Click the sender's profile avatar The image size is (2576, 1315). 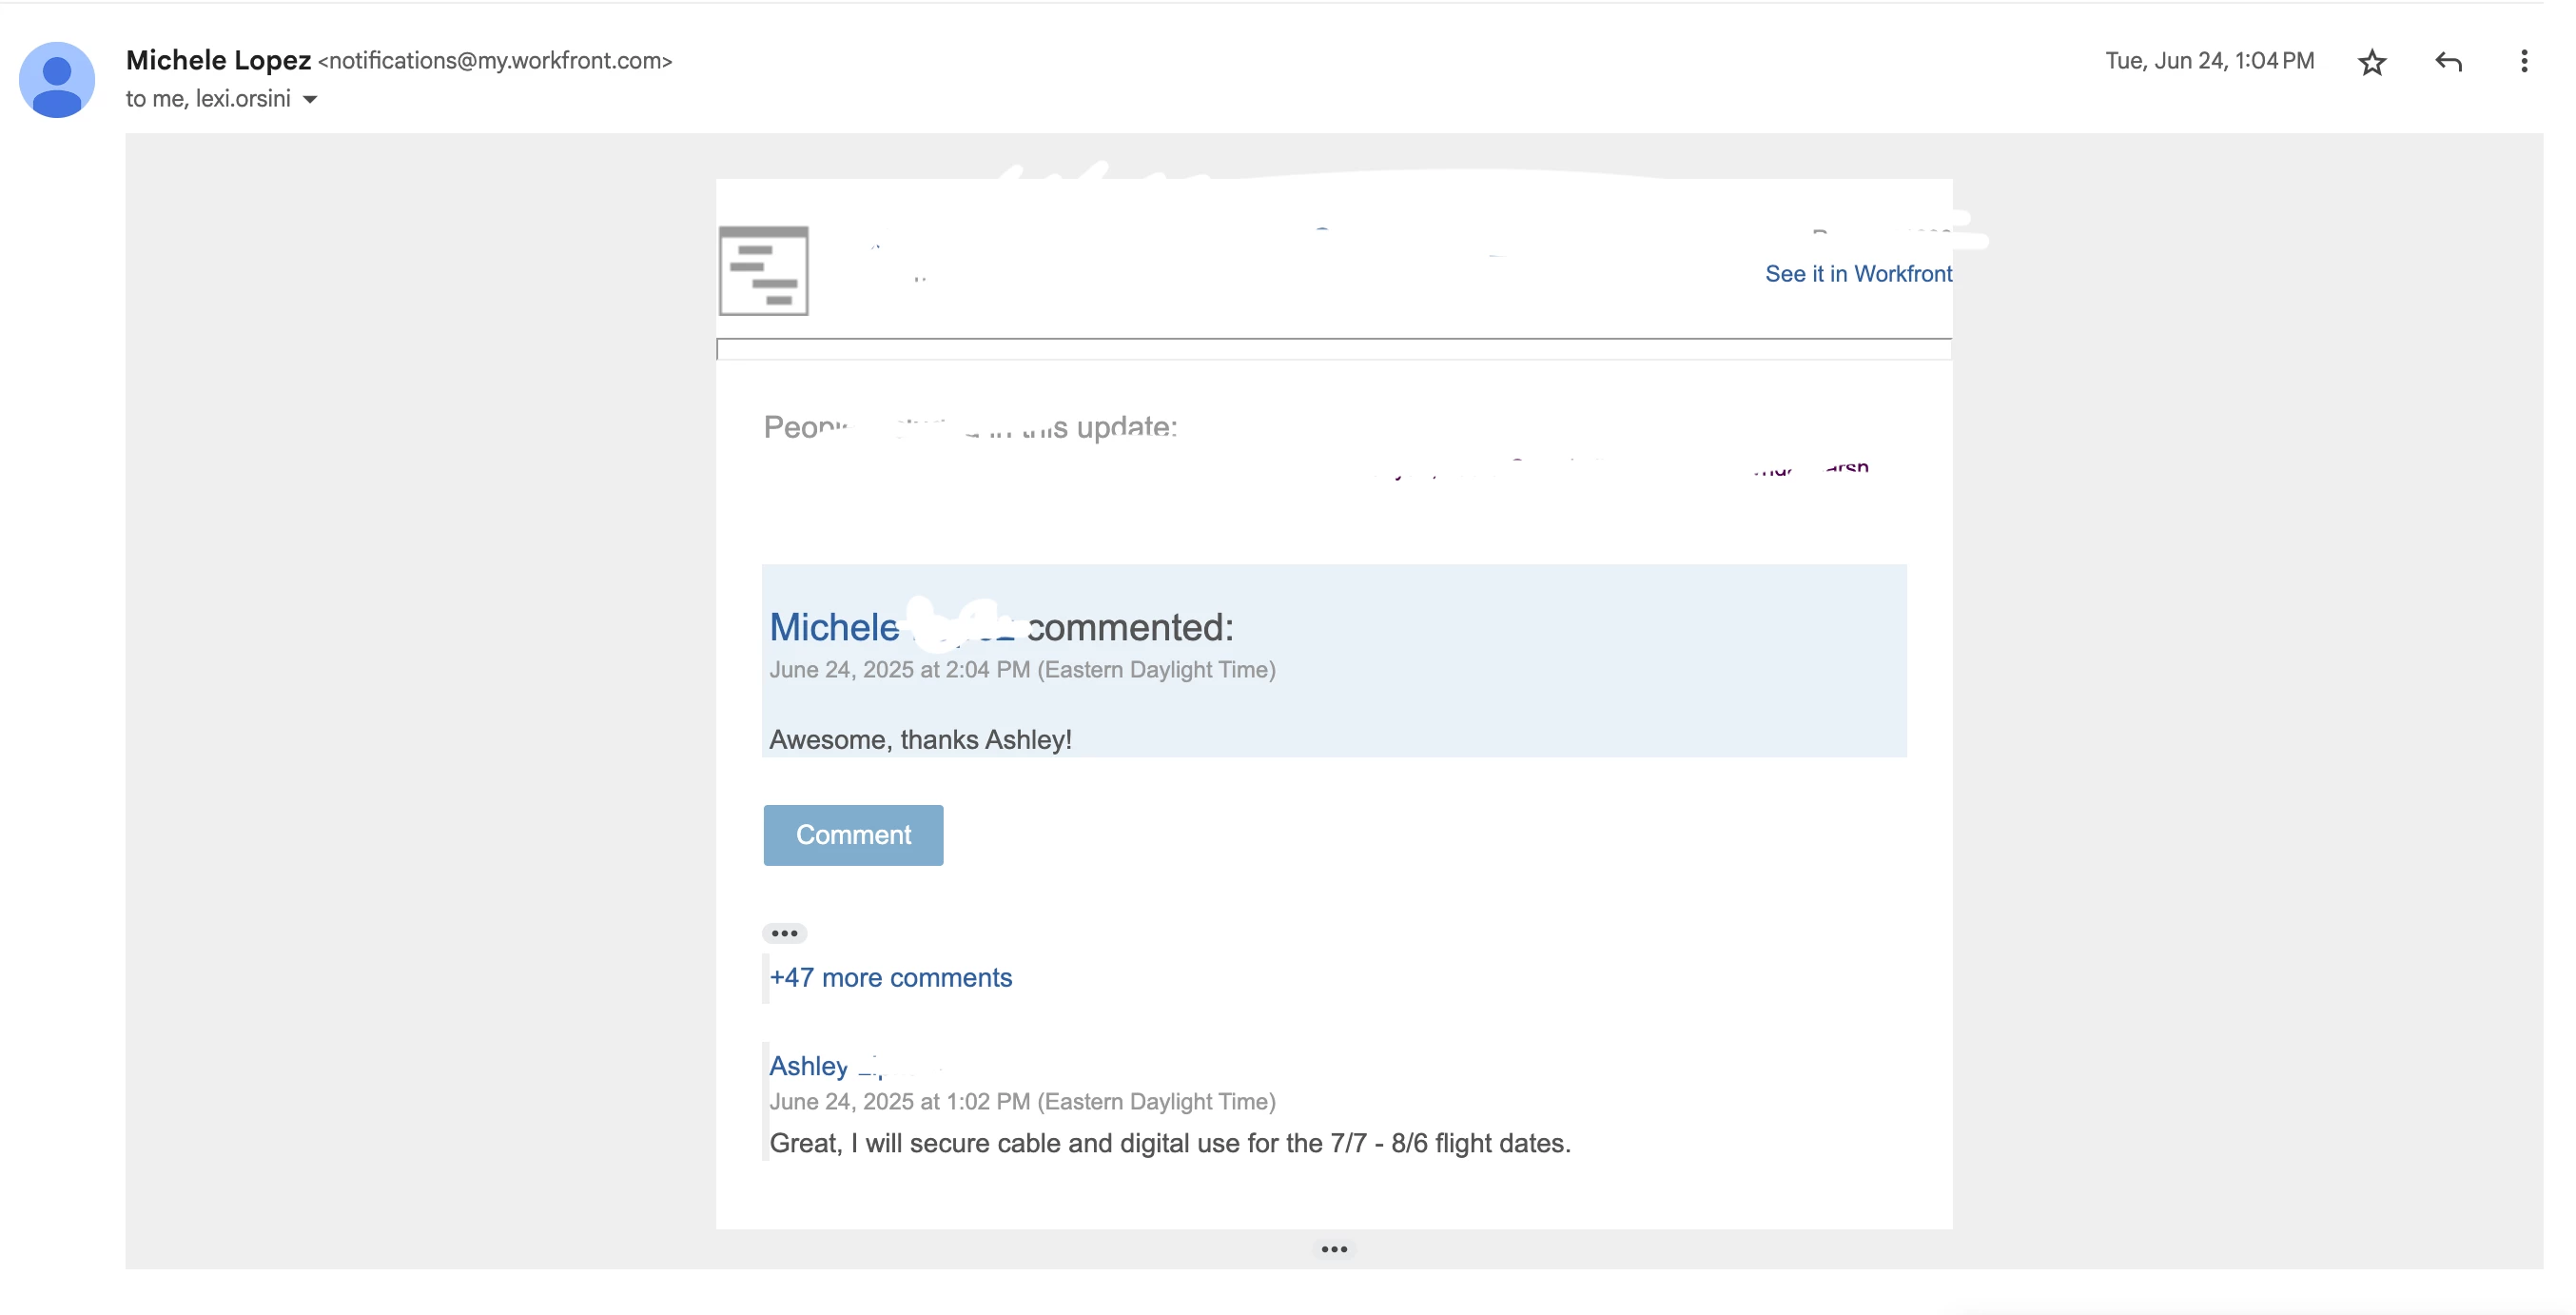pos(57,80)
